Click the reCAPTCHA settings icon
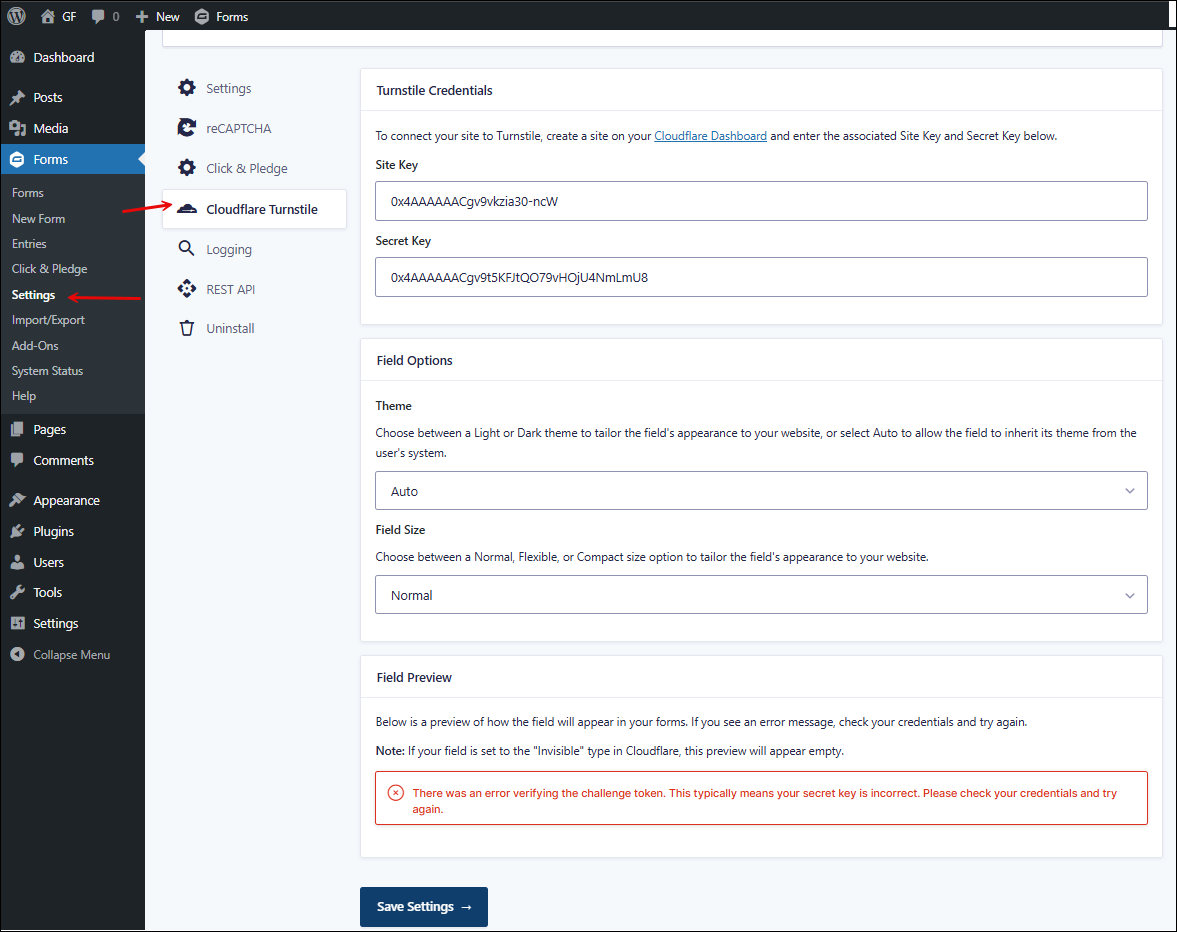 (x=186, y=128)
